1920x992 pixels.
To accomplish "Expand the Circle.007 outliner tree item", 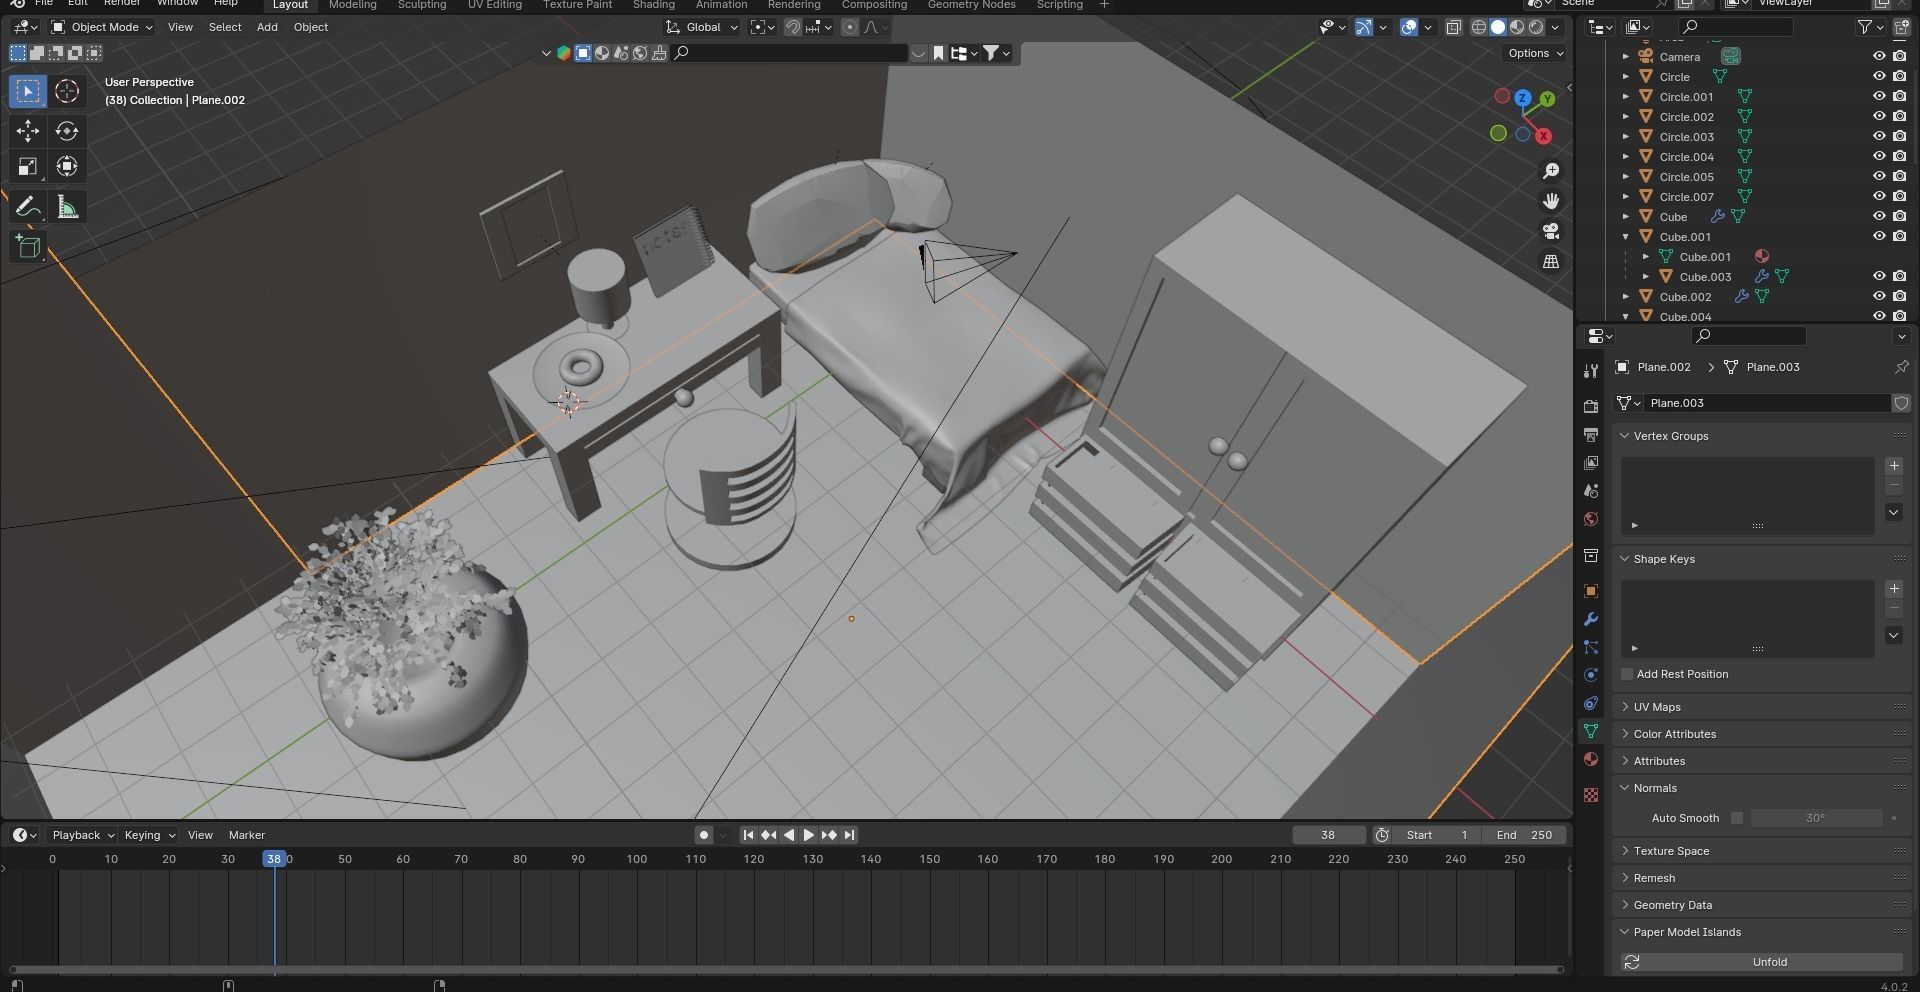I will [x=1626, y=197].
